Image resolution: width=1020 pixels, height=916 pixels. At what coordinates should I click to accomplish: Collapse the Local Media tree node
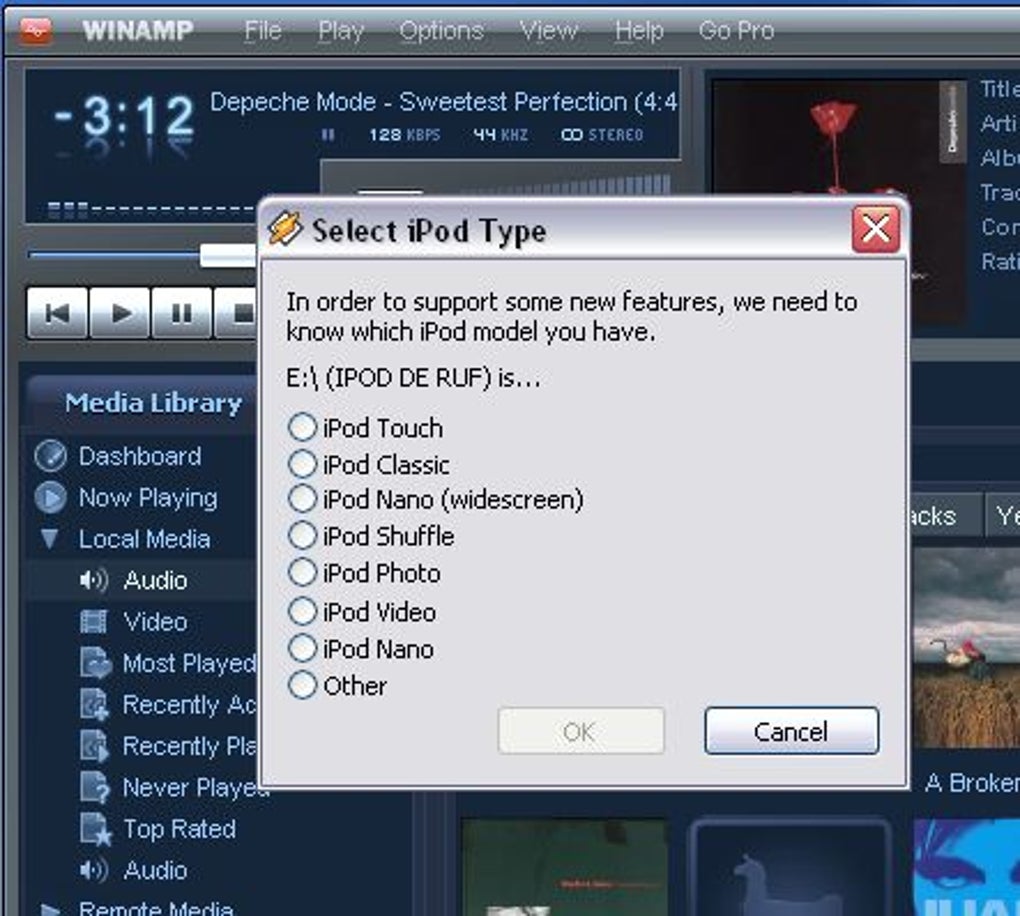click(x=49, y=539)
